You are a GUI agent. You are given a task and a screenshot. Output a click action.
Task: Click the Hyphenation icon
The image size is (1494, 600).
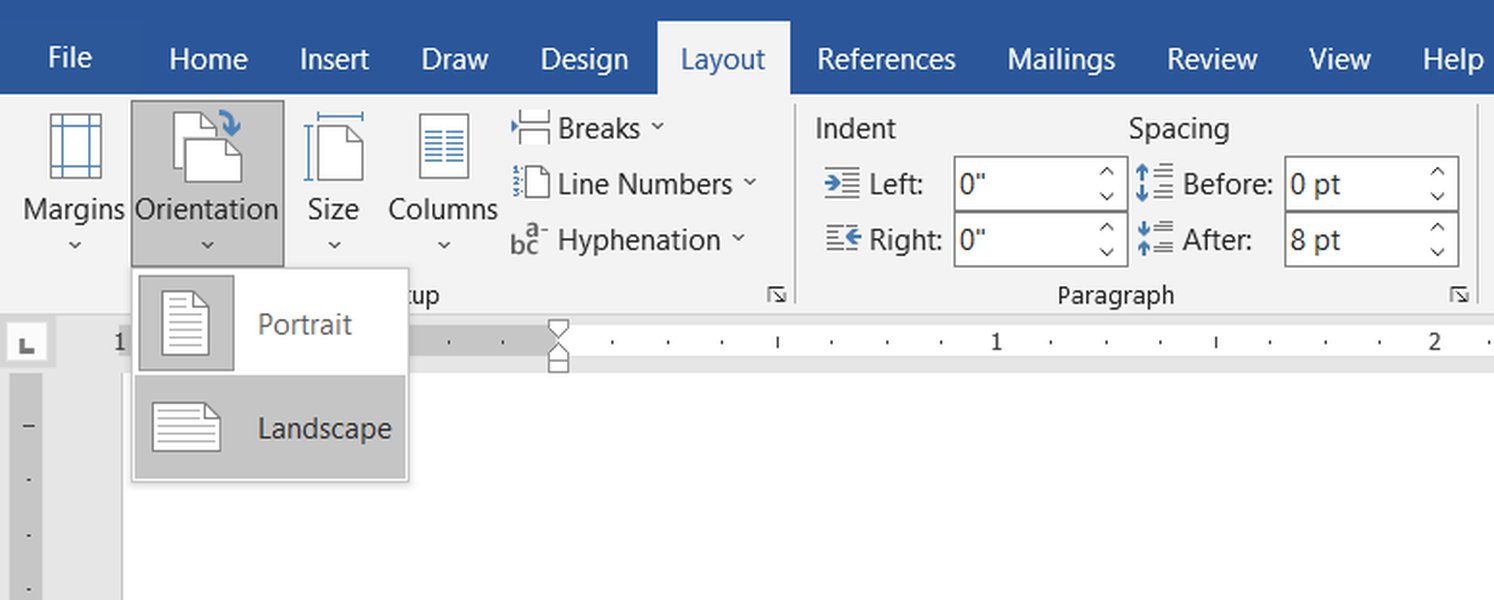pos(531,240)
